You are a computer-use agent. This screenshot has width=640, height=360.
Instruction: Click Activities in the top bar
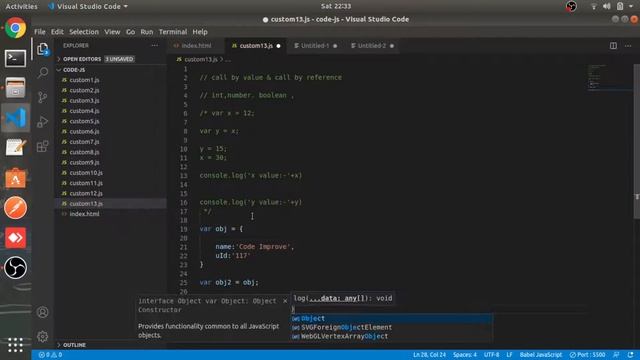tap(21, 7)
